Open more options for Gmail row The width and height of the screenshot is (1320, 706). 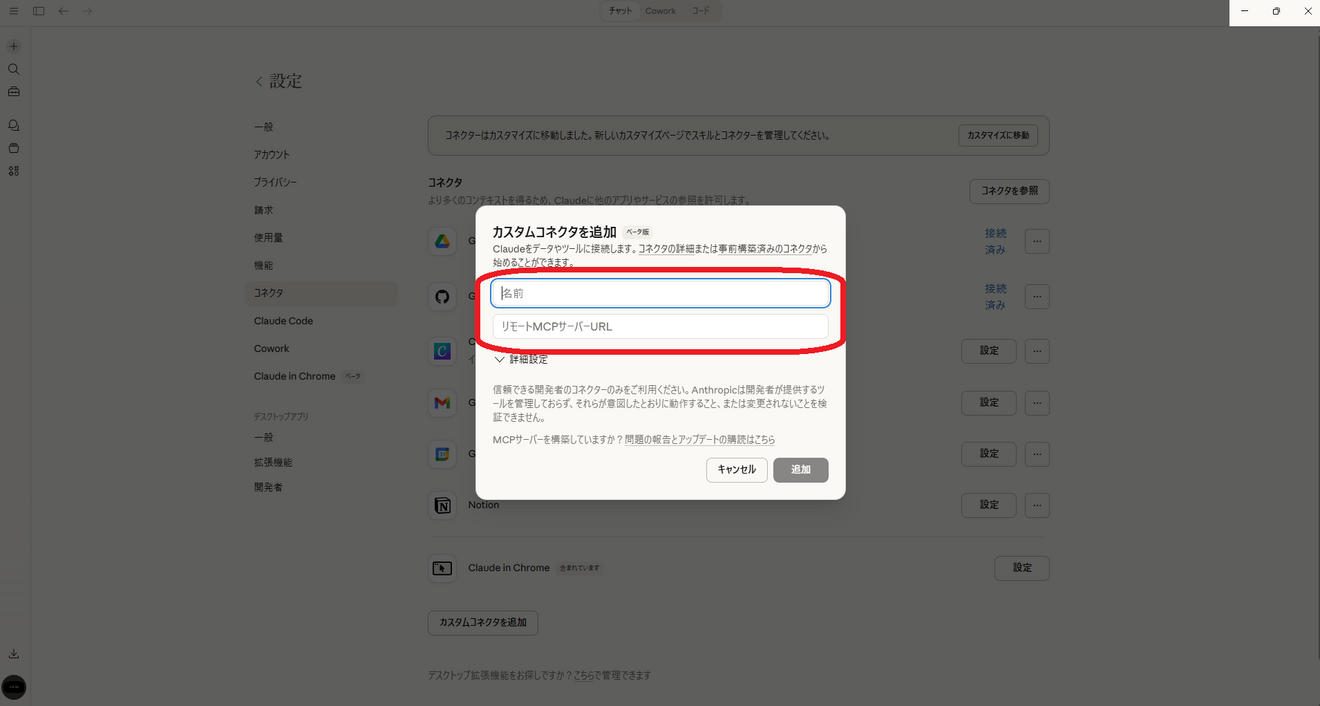(x=1037, y=403)
